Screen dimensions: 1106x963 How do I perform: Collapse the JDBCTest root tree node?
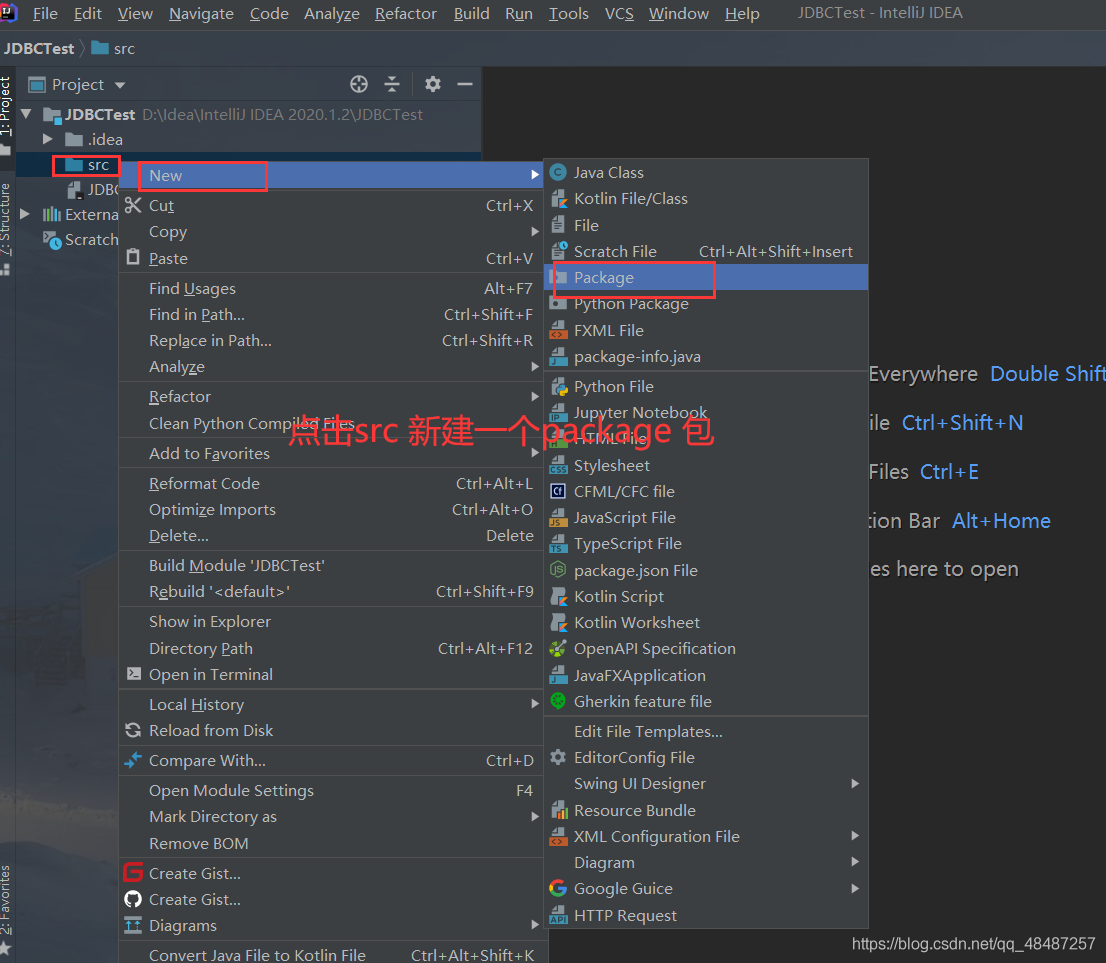tap(27, 114)
